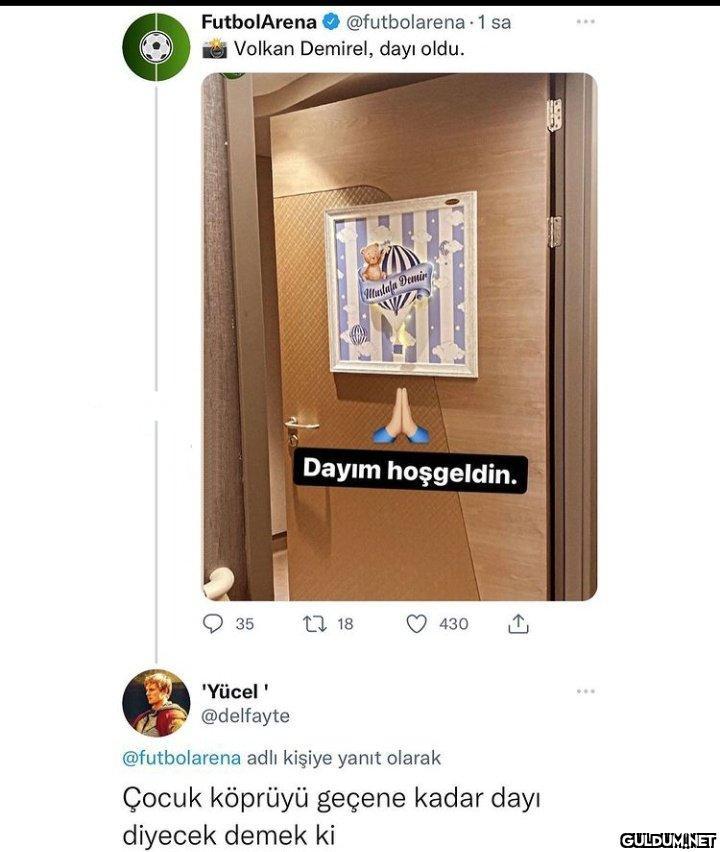This screenshot has width=720, height=852.
Task: Retweet the FutbolArena post
Action: (315, 624)
